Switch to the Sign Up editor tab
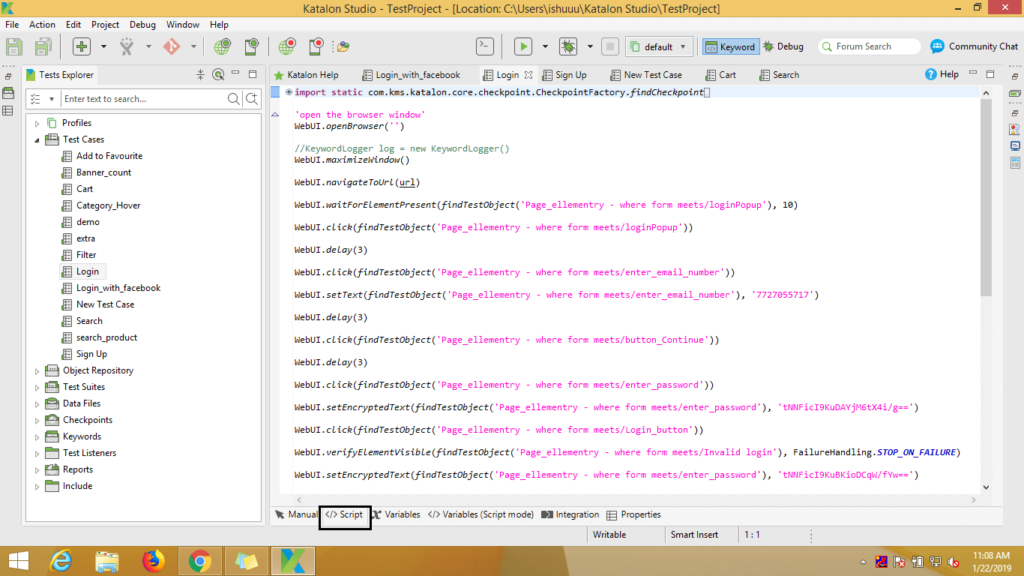 click(x=564, y=74)
